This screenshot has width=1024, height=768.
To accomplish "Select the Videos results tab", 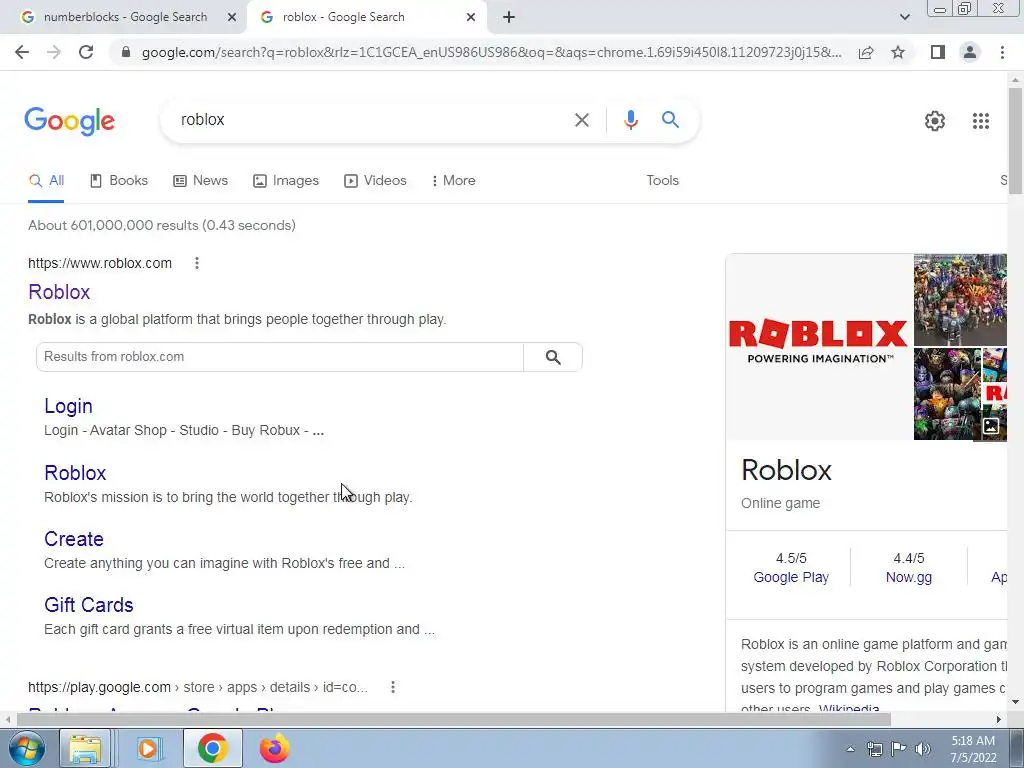I will pos(376,181).
